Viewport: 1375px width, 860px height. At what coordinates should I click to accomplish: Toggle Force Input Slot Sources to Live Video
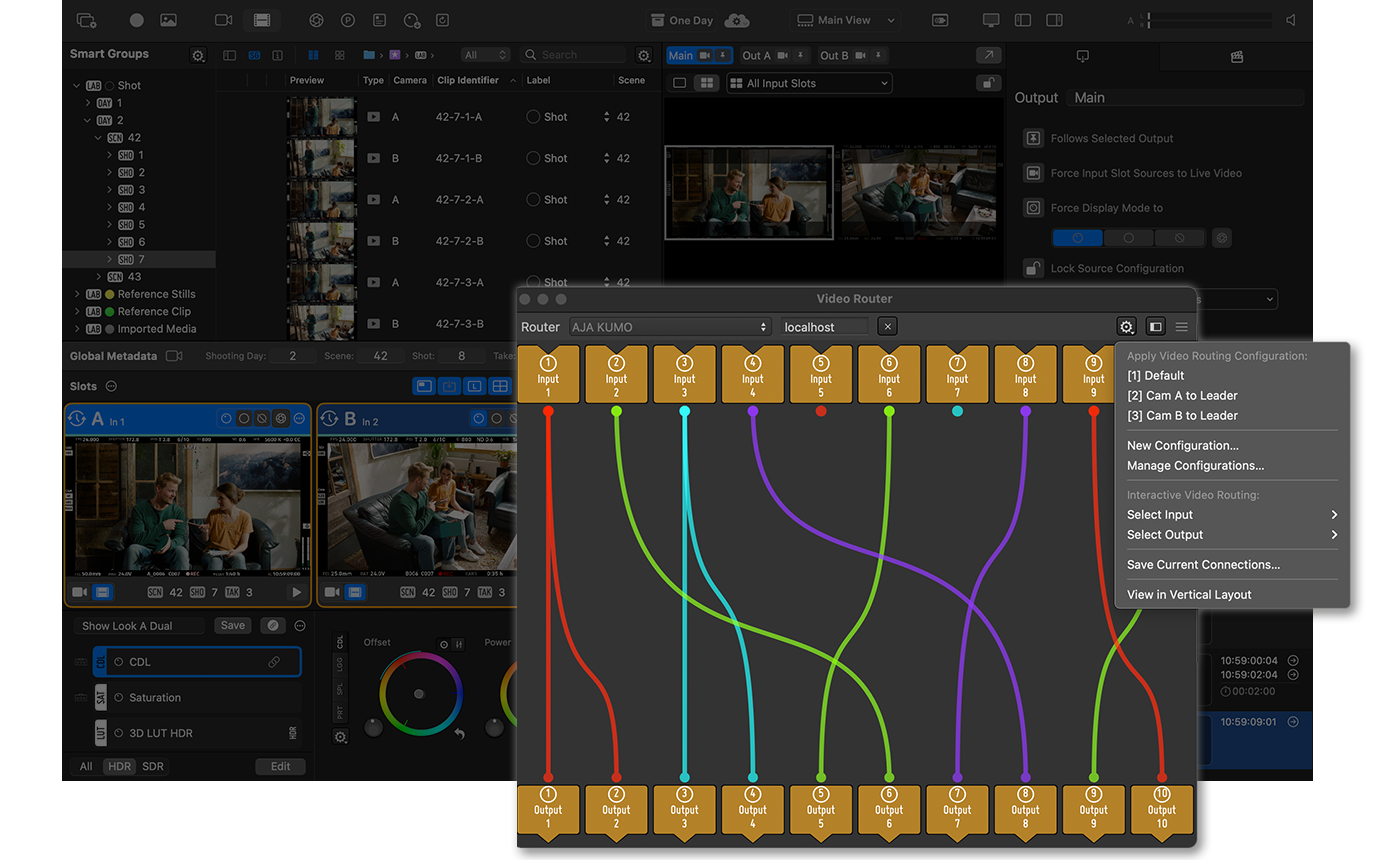(1033, 173)
